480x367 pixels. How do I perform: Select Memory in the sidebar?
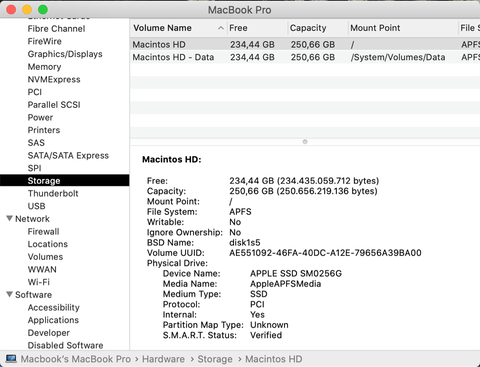(x=44, y=67)
